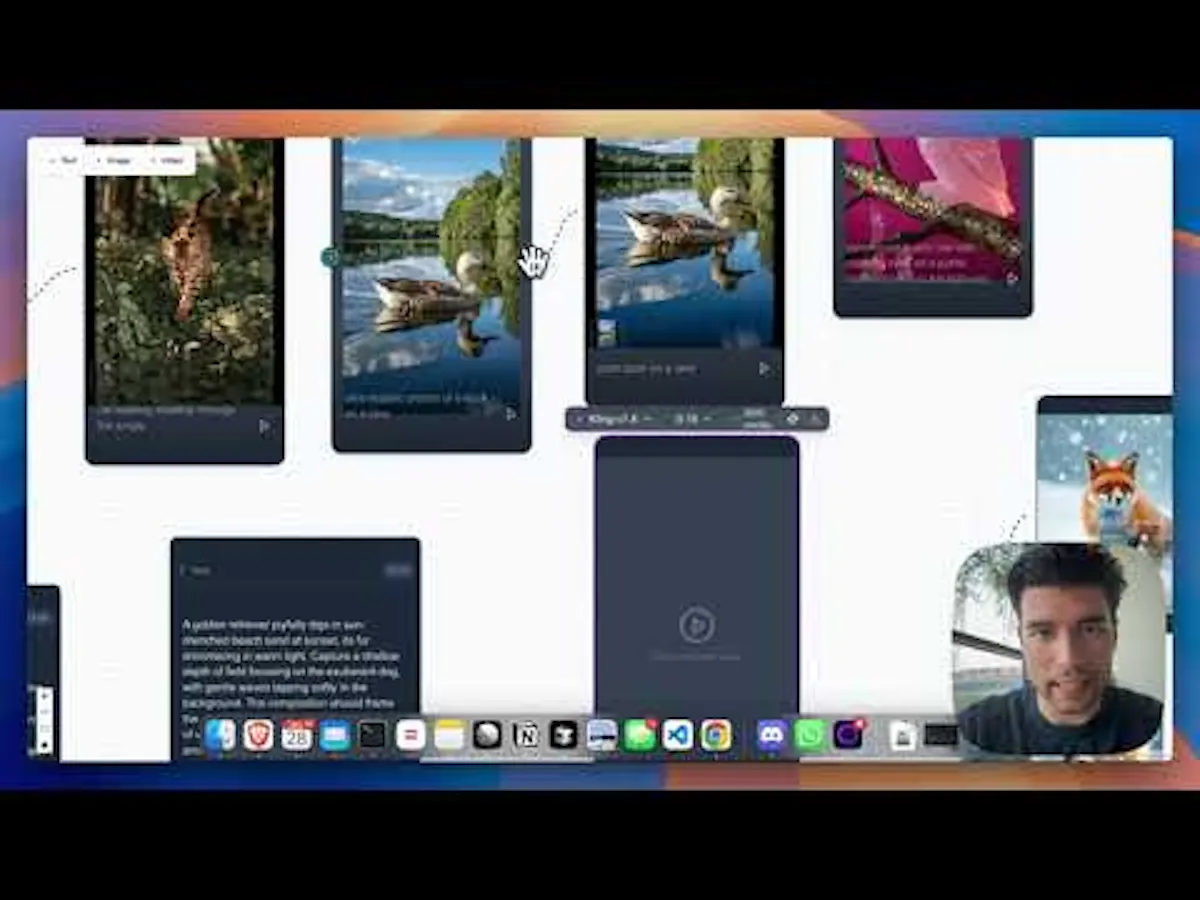
Task: Open WhatsApp from the dock
Action: pyautogui.click(x=810, y=735)
